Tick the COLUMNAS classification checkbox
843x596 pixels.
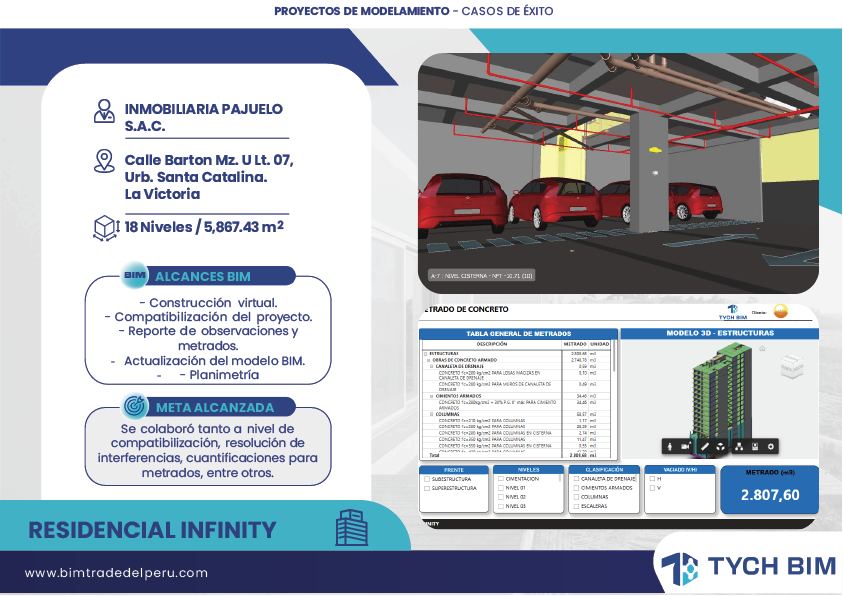coord(575,497)
